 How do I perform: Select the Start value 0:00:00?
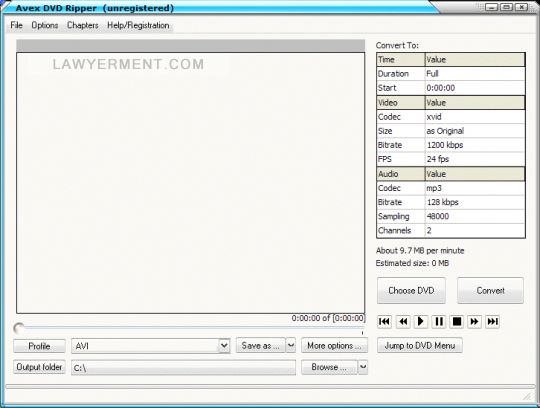[475, 88]
